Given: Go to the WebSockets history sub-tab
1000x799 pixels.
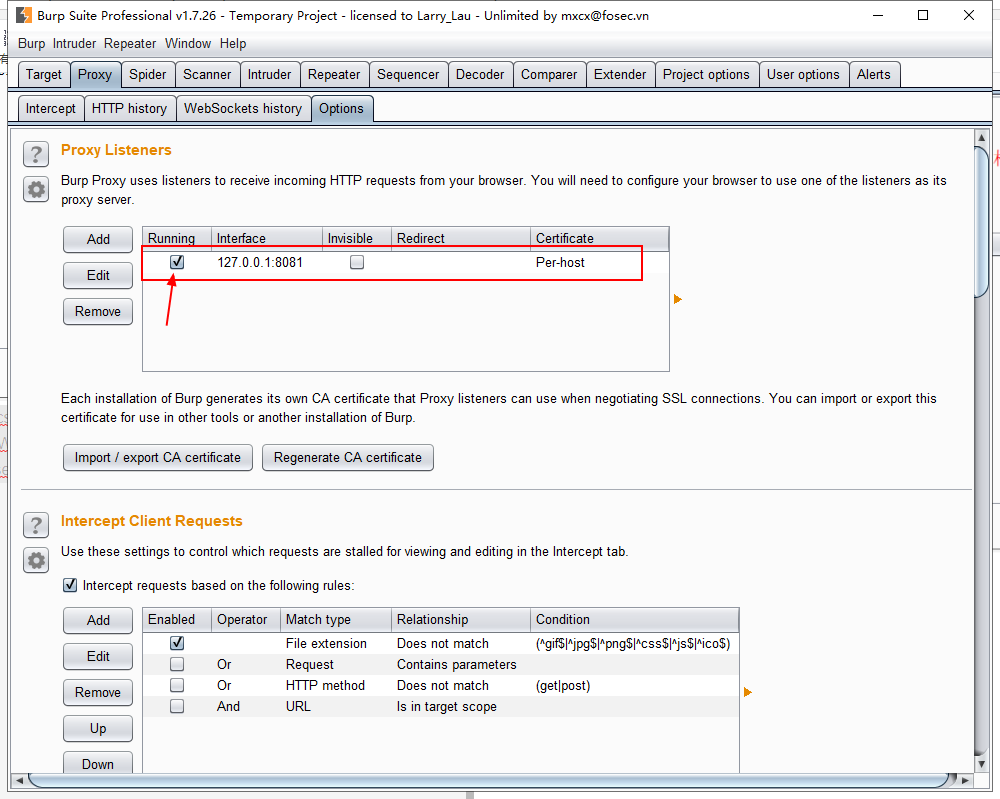Looking at the screenshot, I should point(243,108).
